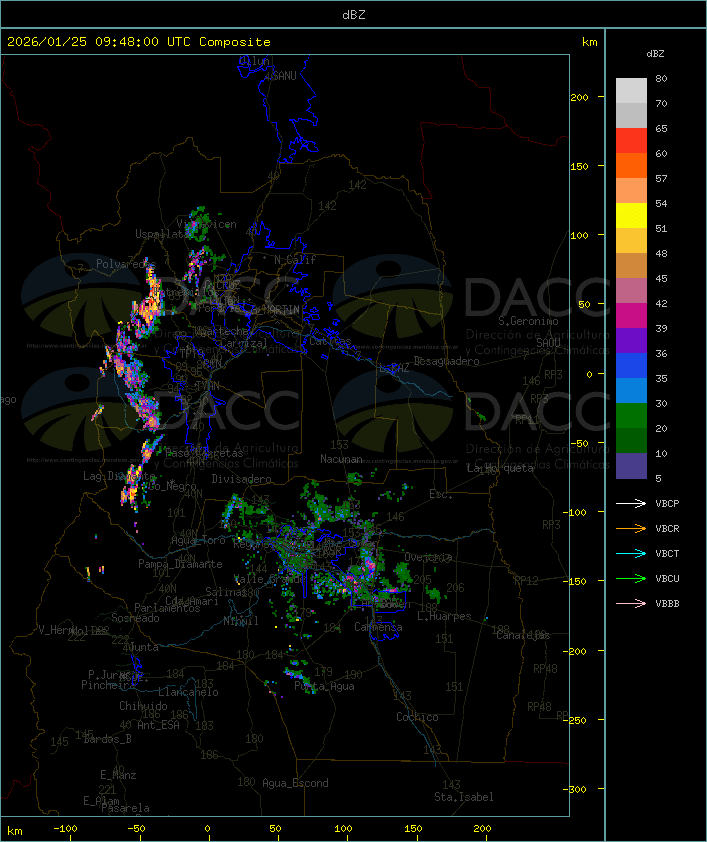The width and height of the screenshot is (707, 842).
Task: Select the green VBCU arrow symbol
Action: coord(632,579)
